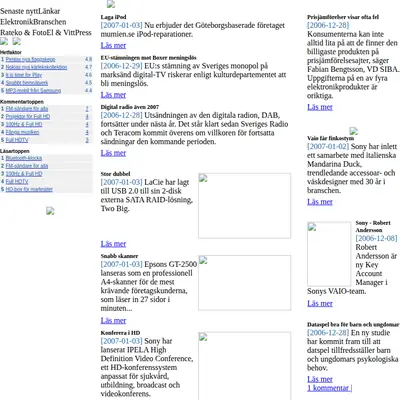Open the fourth Hetfaktor link rated 4.5
Screen dimensions: 400x400
(x=27, y=83)
